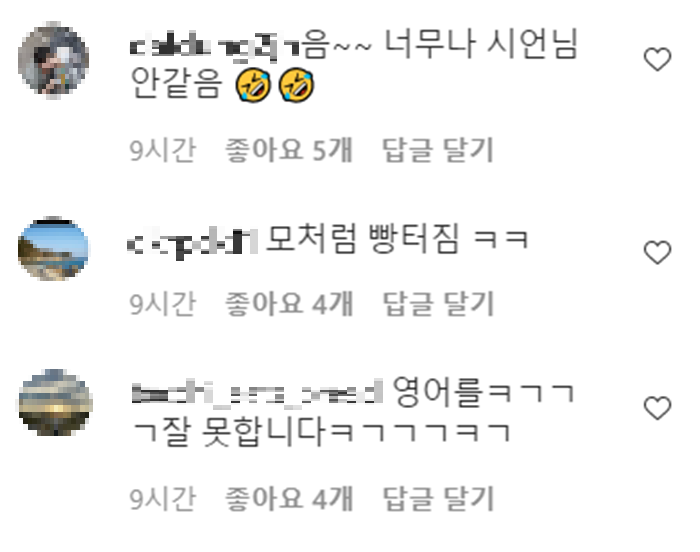View likes on 좋아요 5개

[289, 150]
